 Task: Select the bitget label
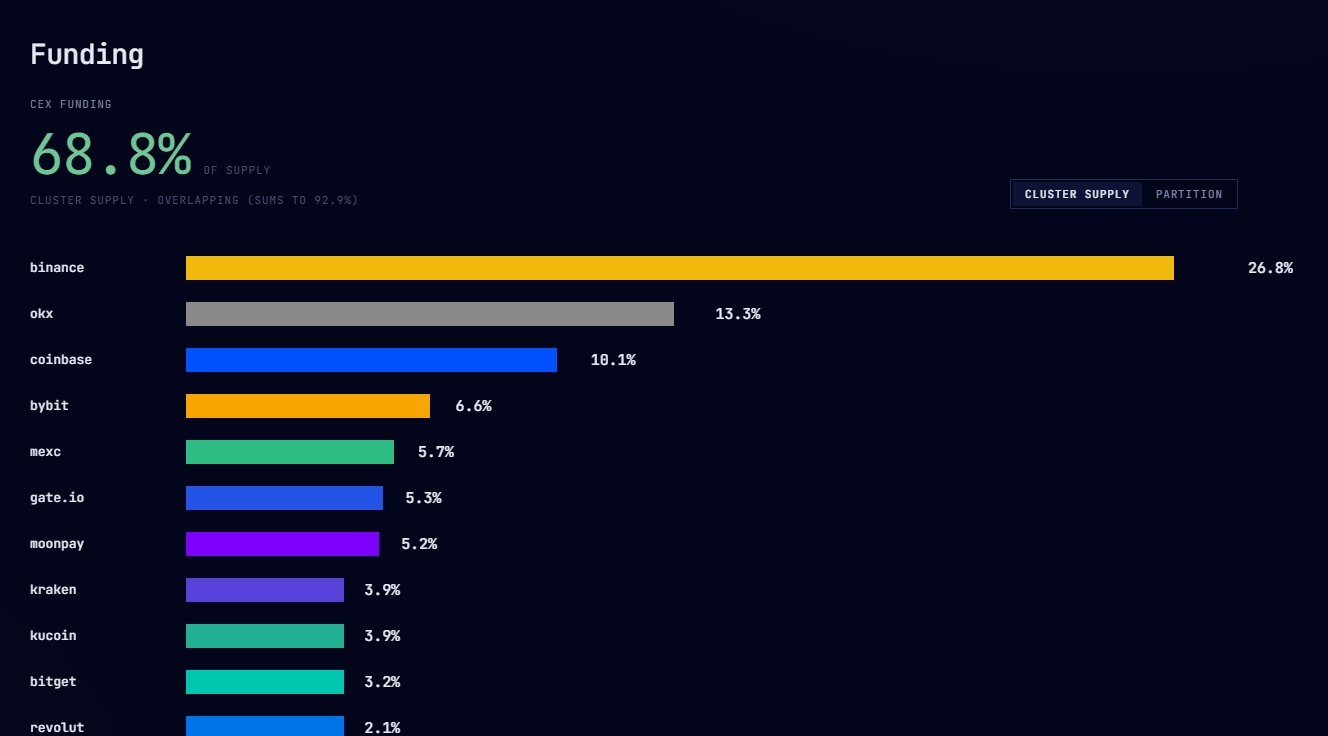[x=53, y=682]
